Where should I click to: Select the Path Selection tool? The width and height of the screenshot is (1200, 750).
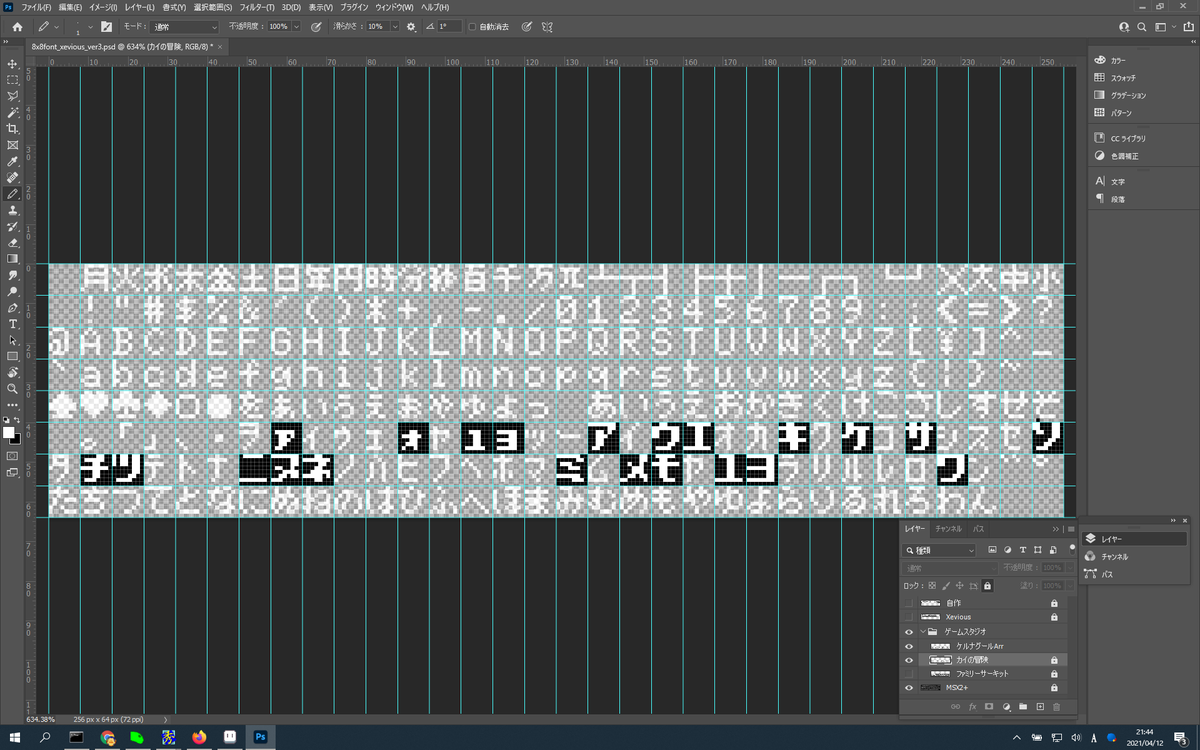(x=13, y=340)
